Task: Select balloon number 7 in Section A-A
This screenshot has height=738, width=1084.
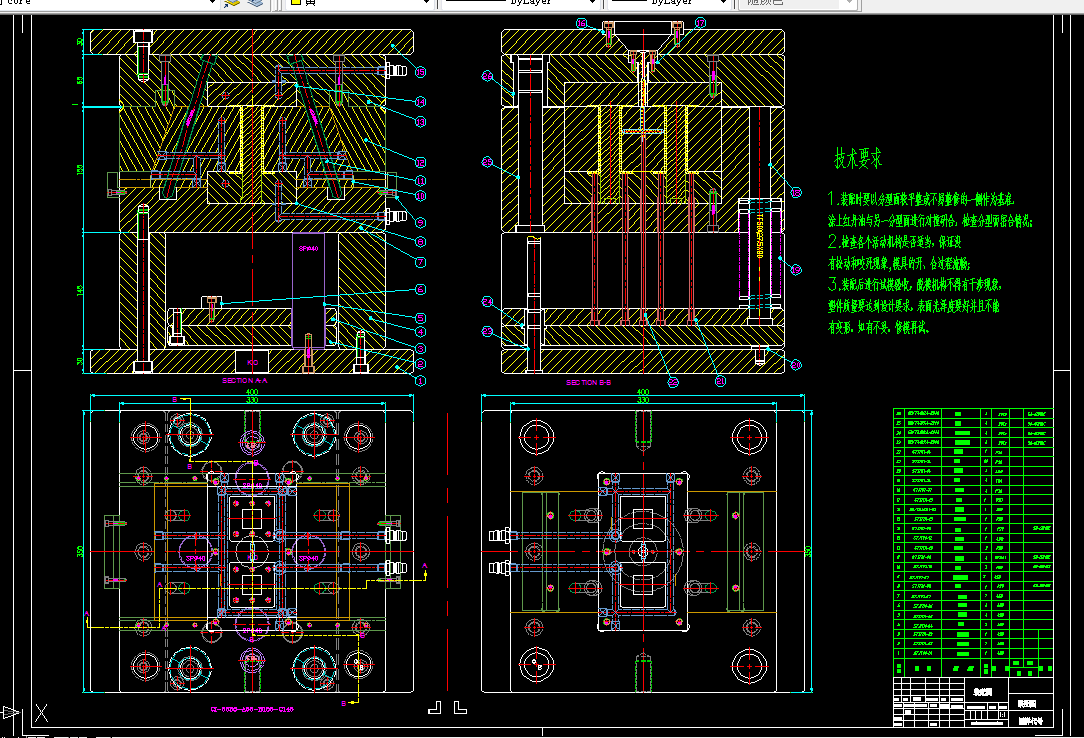Action: tap(420, 262)
